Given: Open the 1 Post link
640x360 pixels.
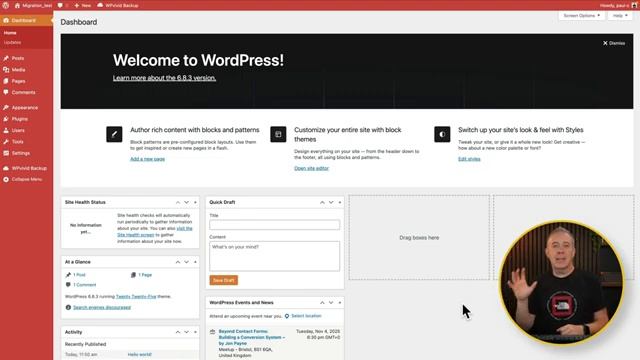Looking at the screenshot, I should [x=79, y=275].
